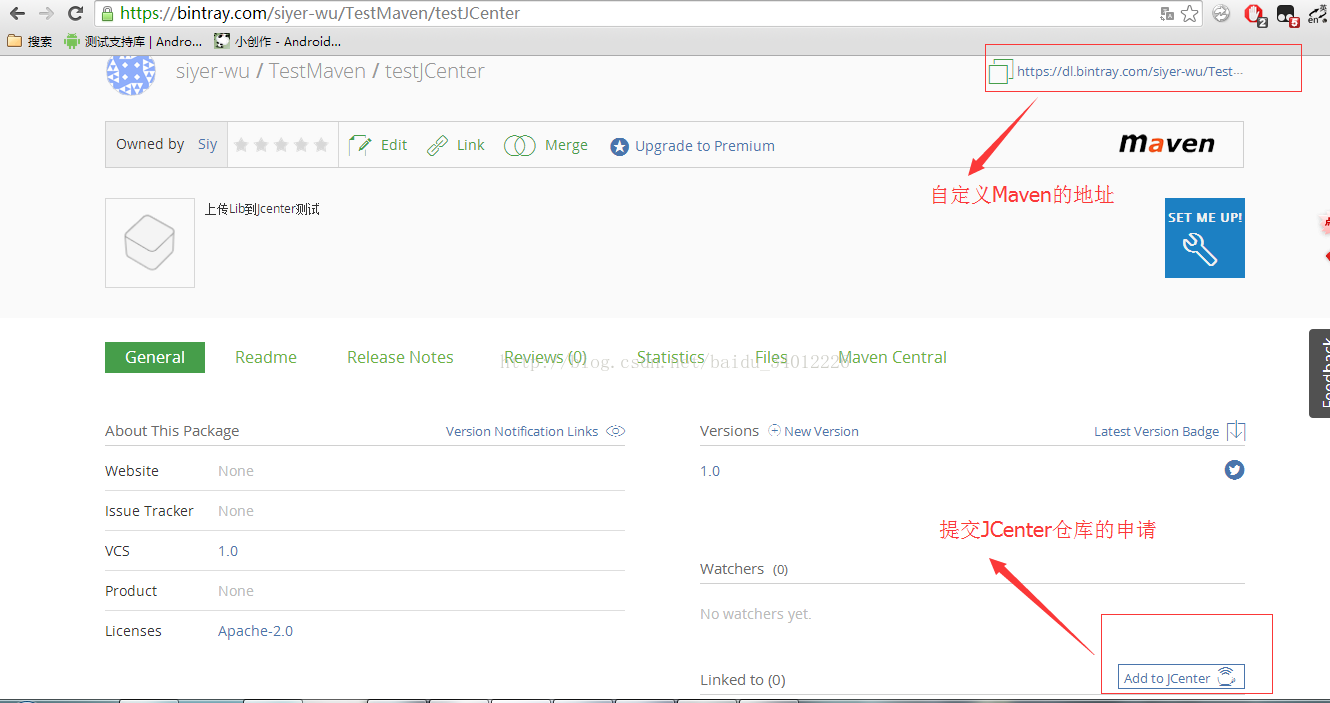This screenshot has width=1330, height=703.
Task: Rate the package with one star
Action: coord(241,145)
